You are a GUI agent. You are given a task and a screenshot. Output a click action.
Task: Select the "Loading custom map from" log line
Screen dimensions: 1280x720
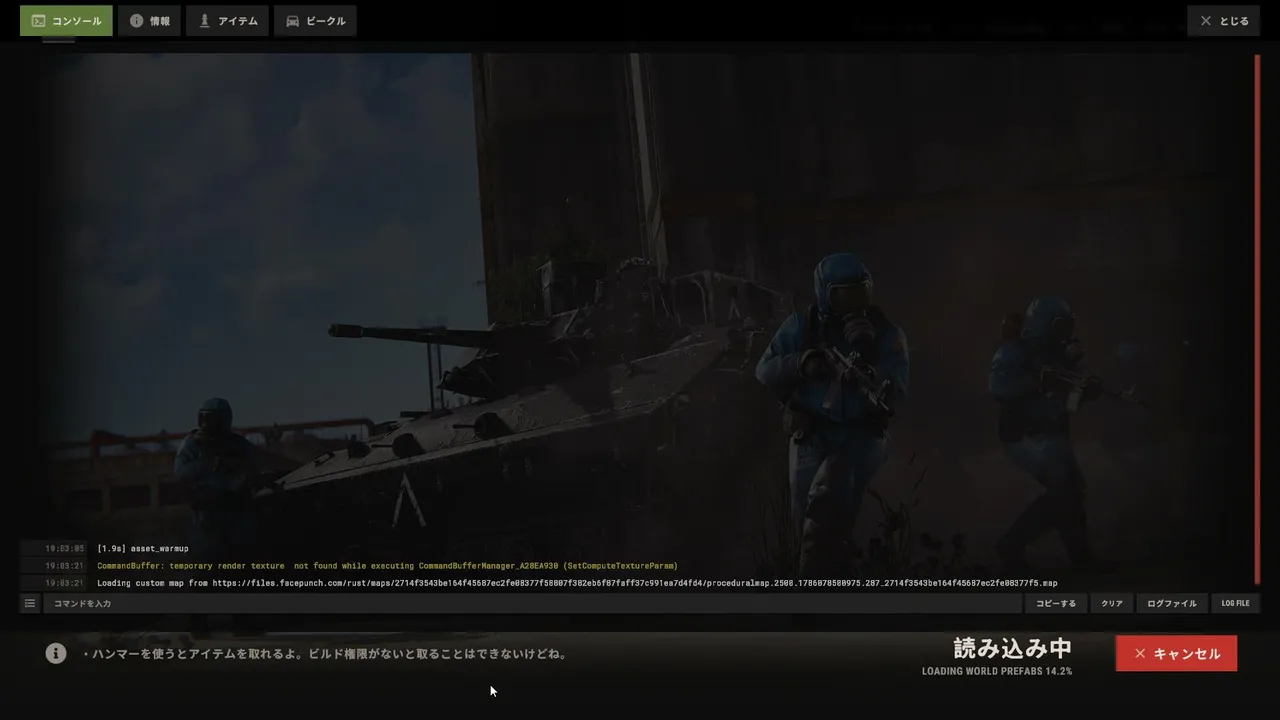coord(577,583)
